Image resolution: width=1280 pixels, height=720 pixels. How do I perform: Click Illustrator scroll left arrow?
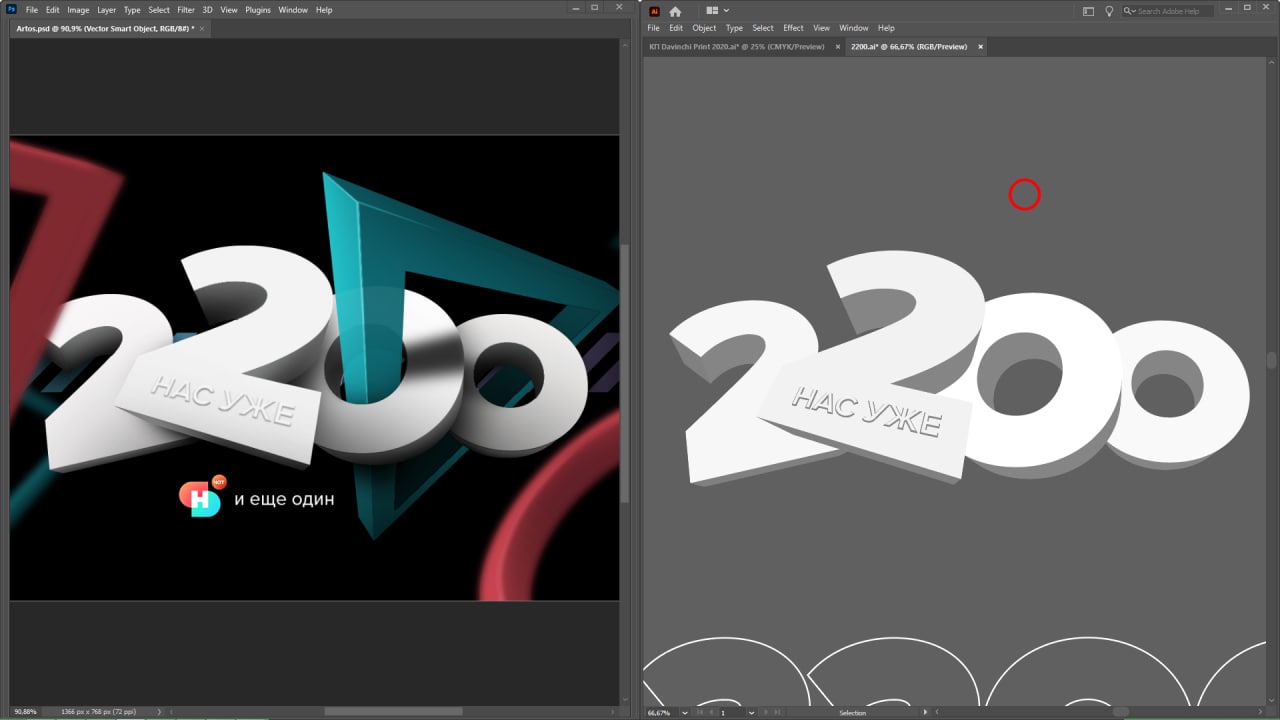click(937, 712)
